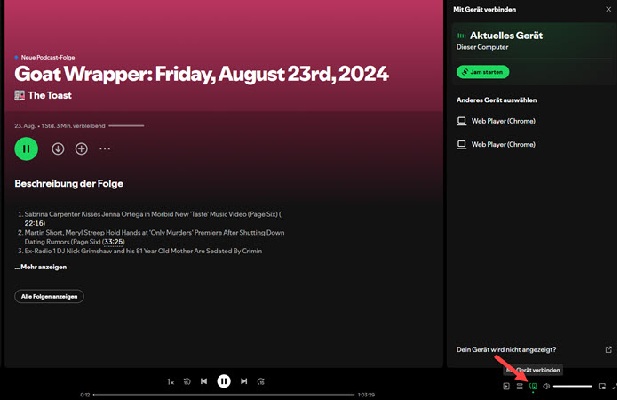
Task: Click external link icon for device help
Action: 608,350
